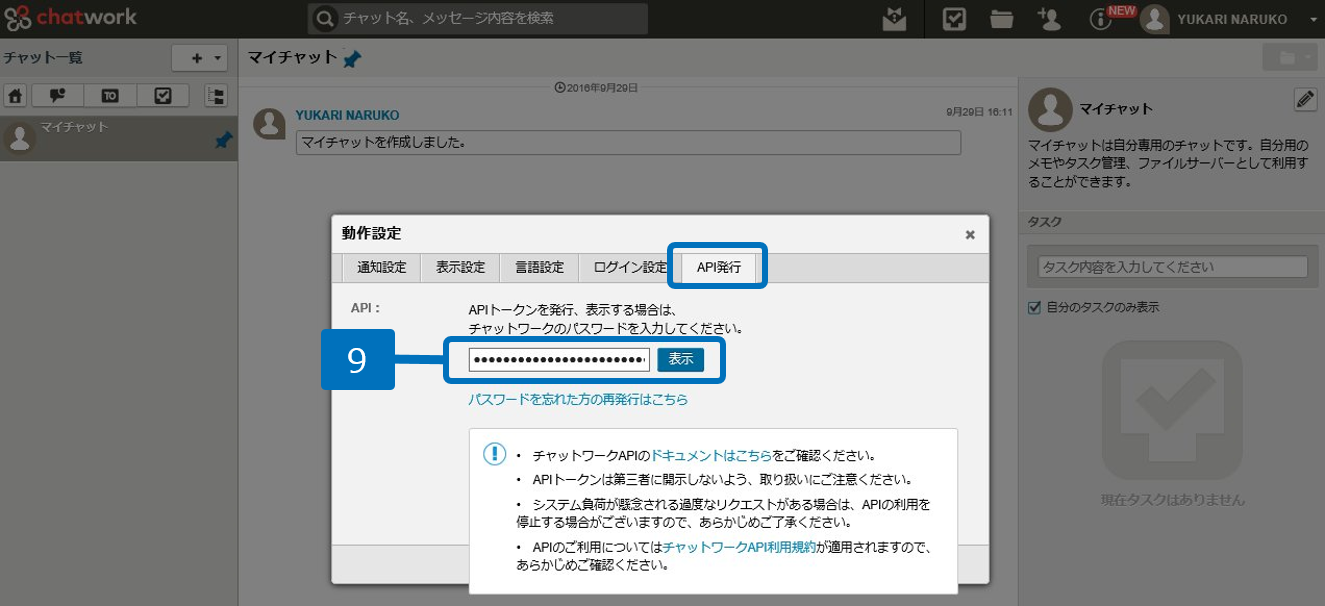Toggle the pin beside マイチャット chat title
This screenshot has width=1325, height=606.
351,60
